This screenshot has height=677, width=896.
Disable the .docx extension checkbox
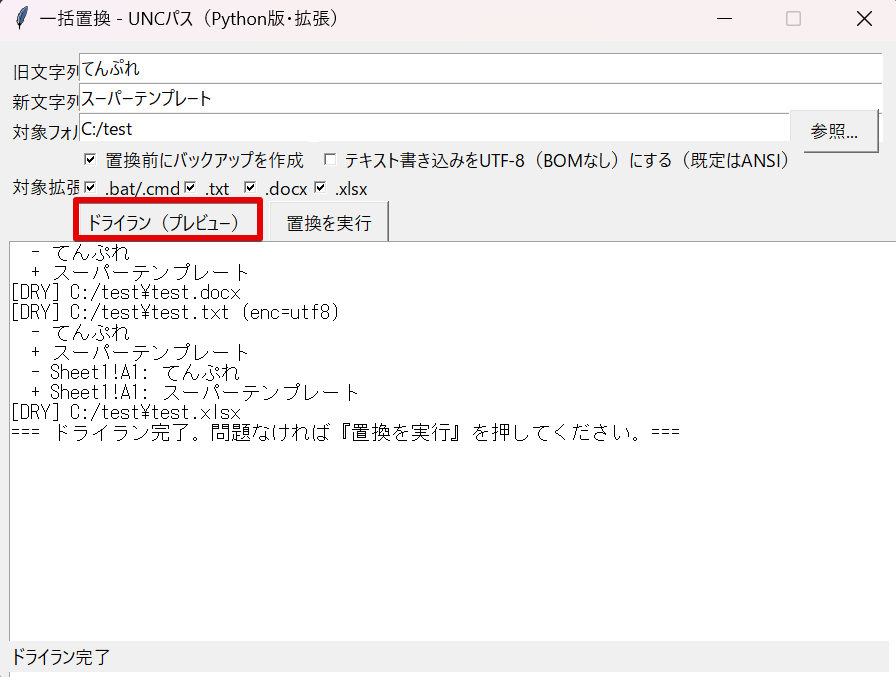pos(251,188)
